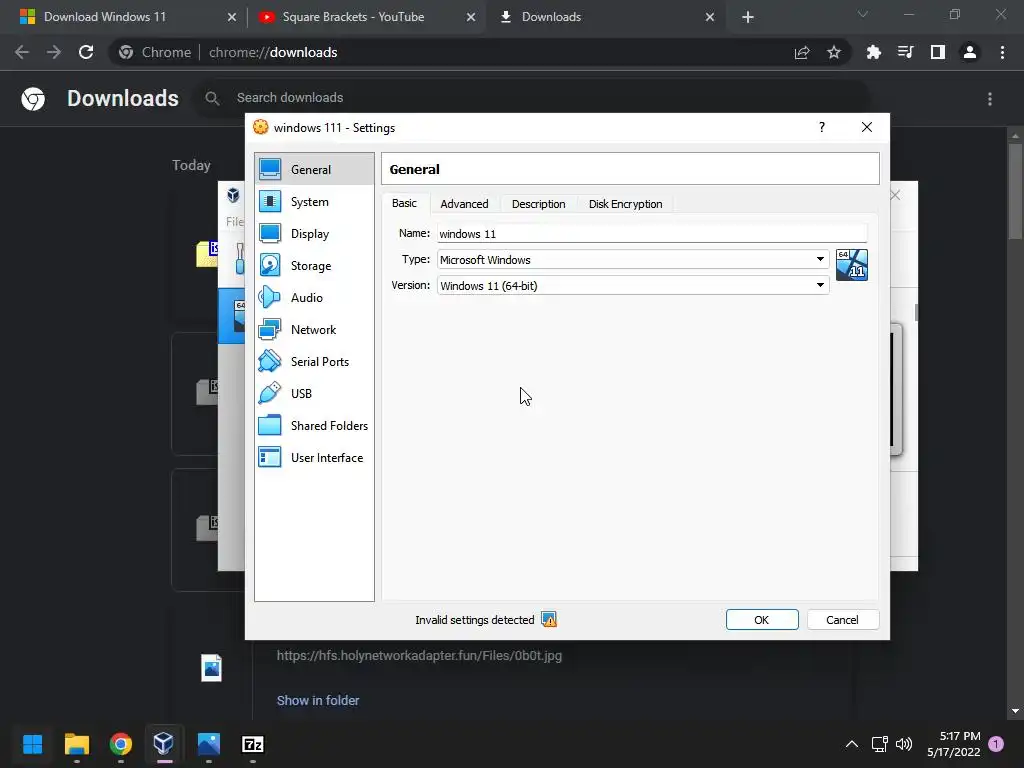Switch to the Description tab
This screenshot has width=1024, height=768.
(539, 204)
